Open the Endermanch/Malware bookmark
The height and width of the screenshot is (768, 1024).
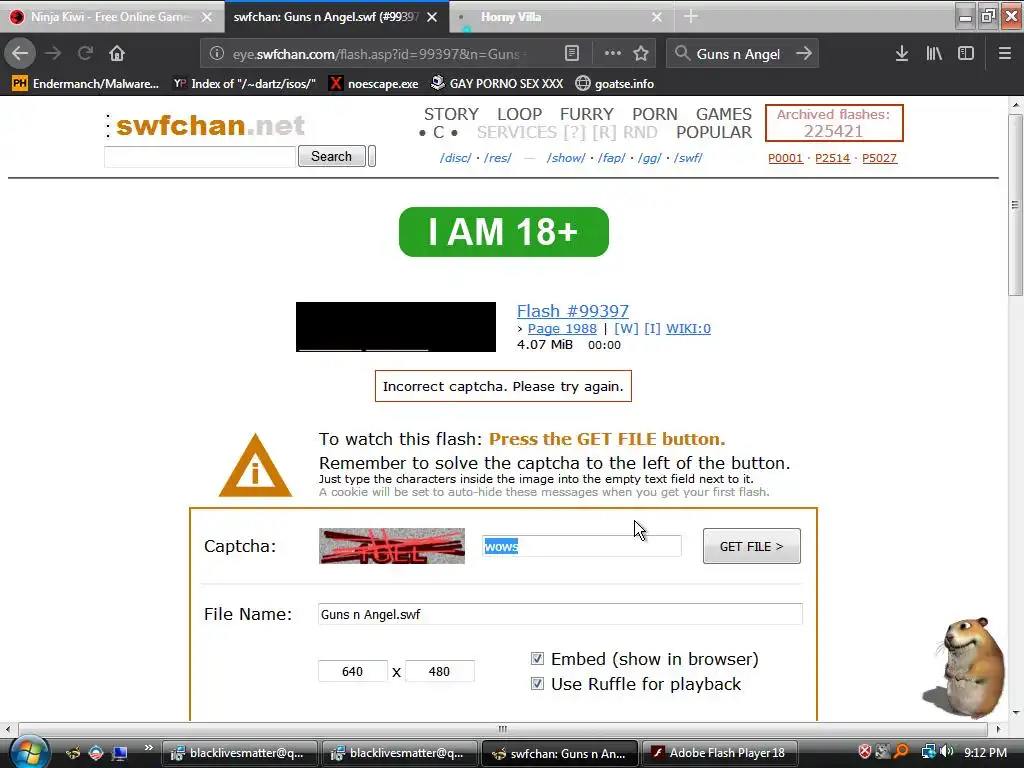point(86,84)
